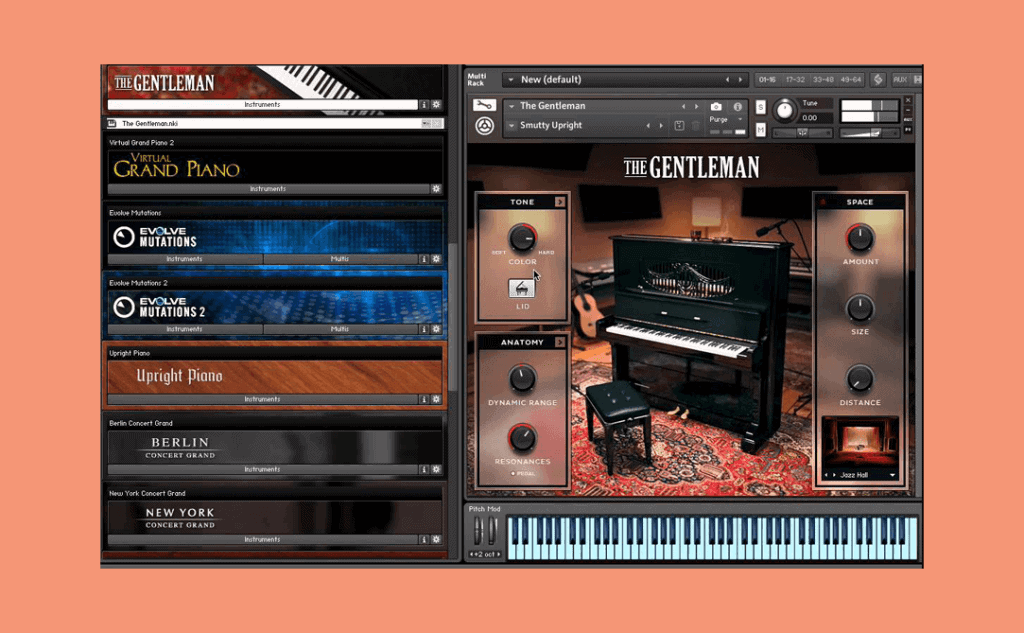Shift the keyboard octave down

pyautogui.click(x=471, y=555)
